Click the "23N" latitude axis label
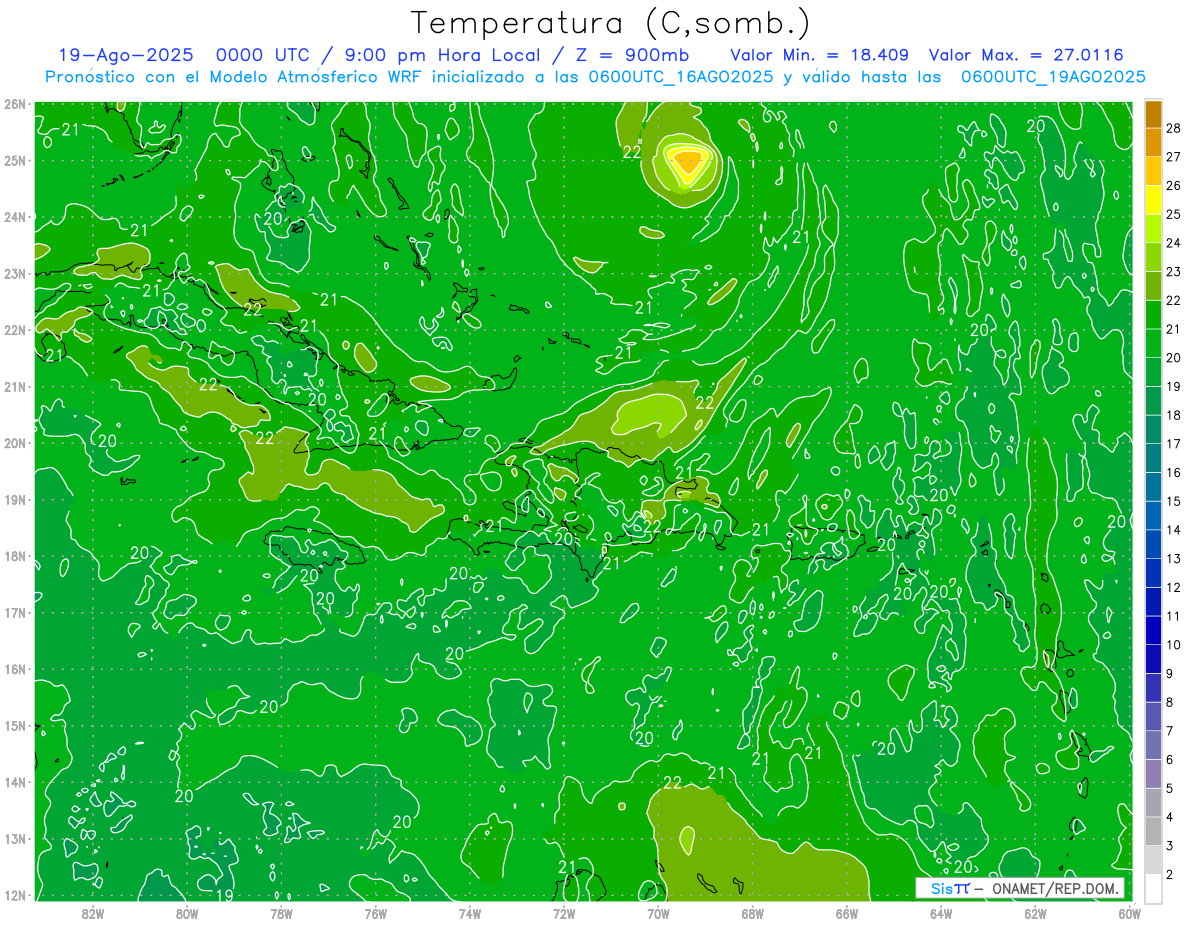Image resolution: width=1200 pixels, height=927 pixels. tap(14, 273)
